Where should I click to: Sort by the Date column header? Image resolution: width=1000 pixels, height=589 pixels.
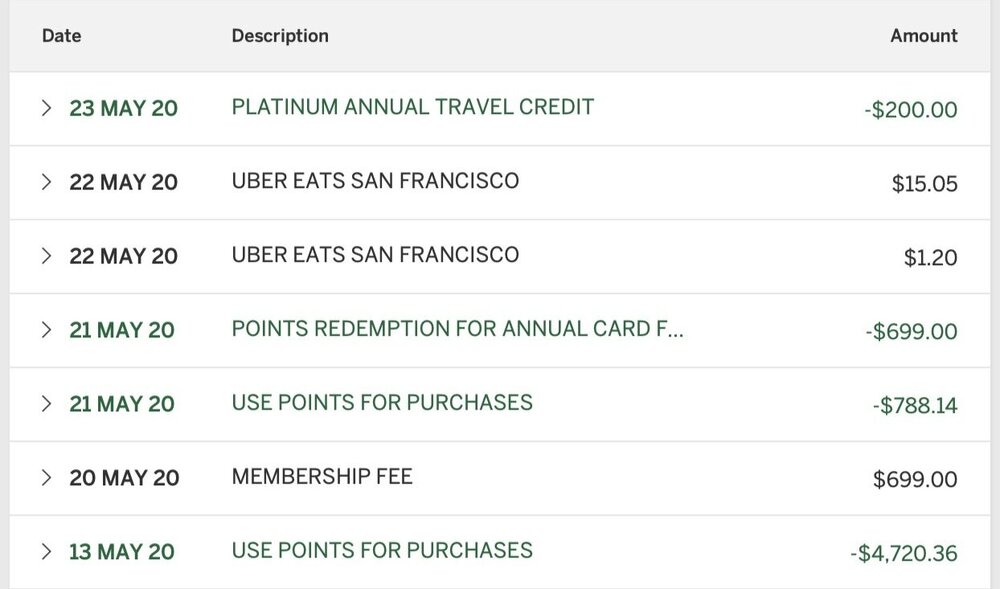pyautogui.click(x=61, y=36)
